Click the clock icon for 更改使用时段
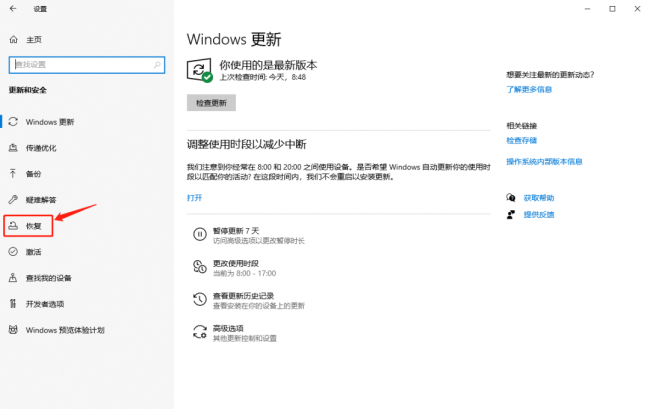The width and height of the screenshot is (650, 409). click(x=200, y=267)
